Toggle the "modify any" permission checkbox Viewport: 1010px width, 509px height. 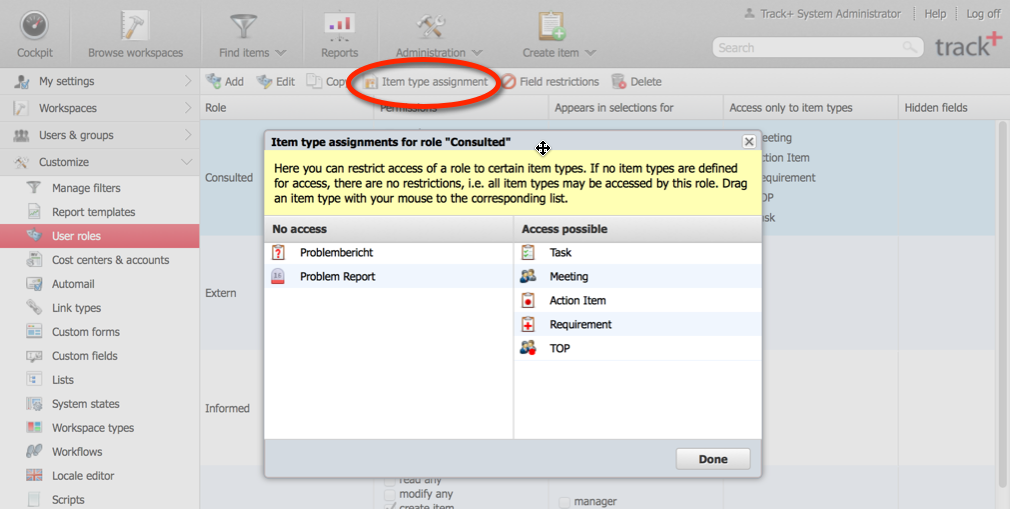pyautogui.click(x=390, y=494)
